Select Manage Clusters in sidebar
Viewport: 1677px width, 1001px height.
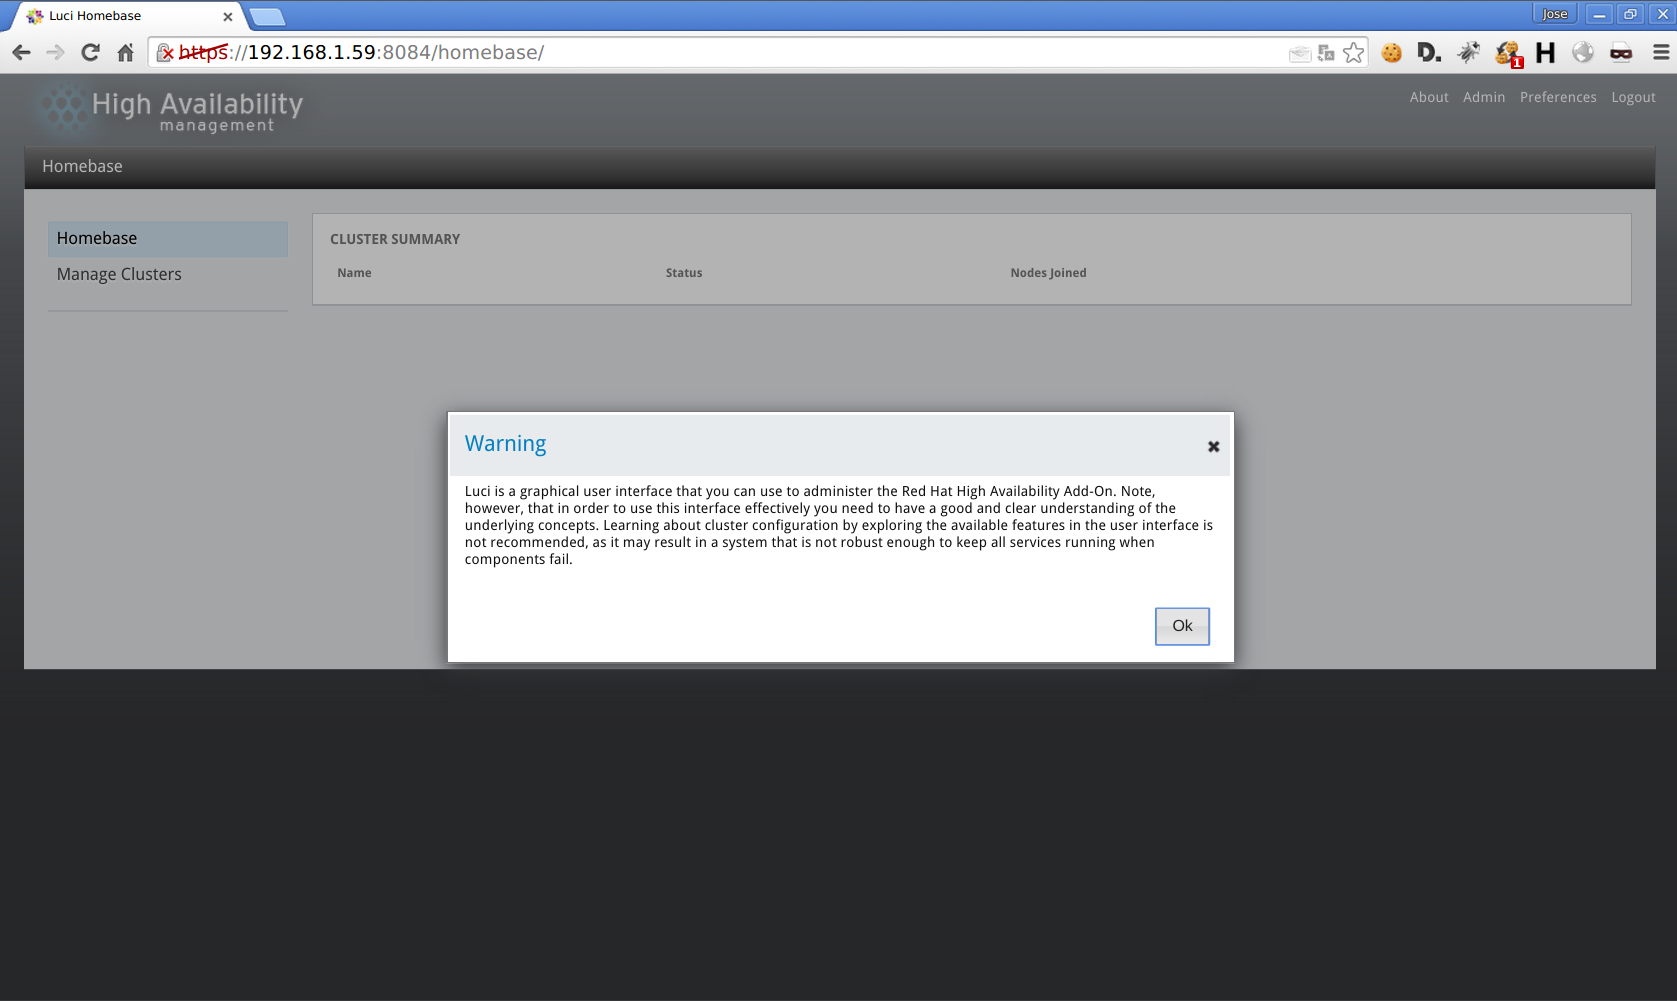(119, 274)
